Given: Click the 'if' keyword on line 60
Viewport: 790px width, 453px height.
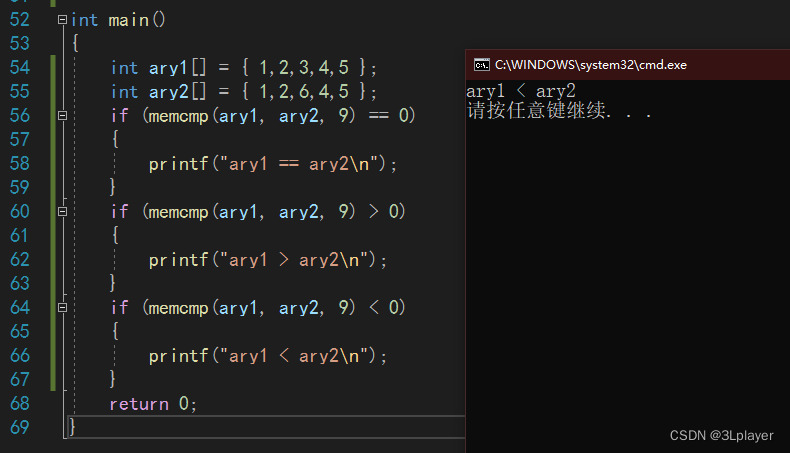Looking at the screenshot, I should tap(119, 212).
